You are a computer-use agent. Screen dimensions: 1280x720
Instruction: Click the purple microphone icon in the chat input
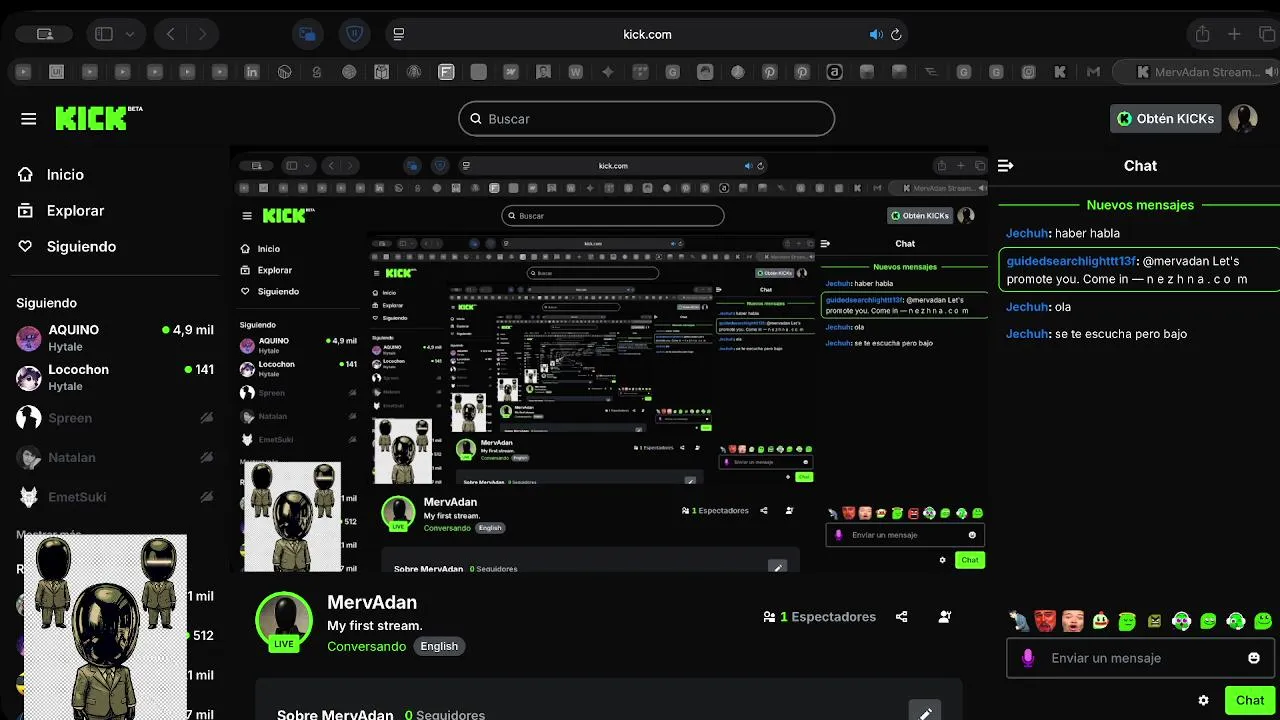[x=1027, y=658]
